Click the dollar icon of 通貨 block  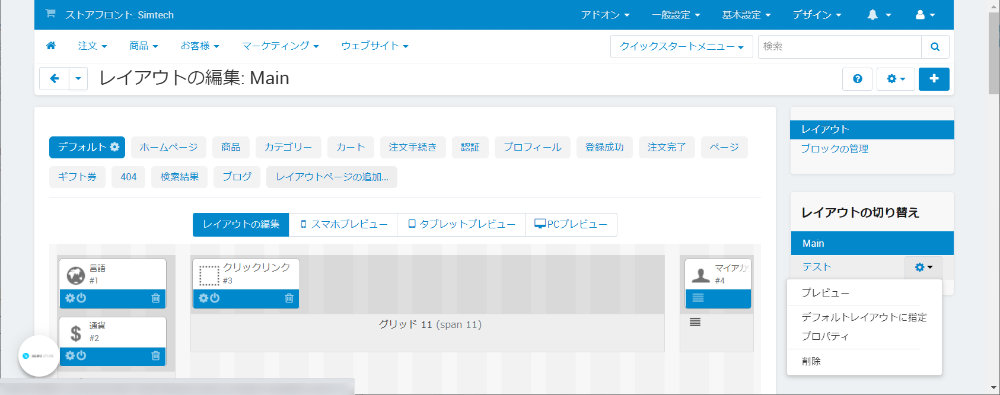click(76, 333)
